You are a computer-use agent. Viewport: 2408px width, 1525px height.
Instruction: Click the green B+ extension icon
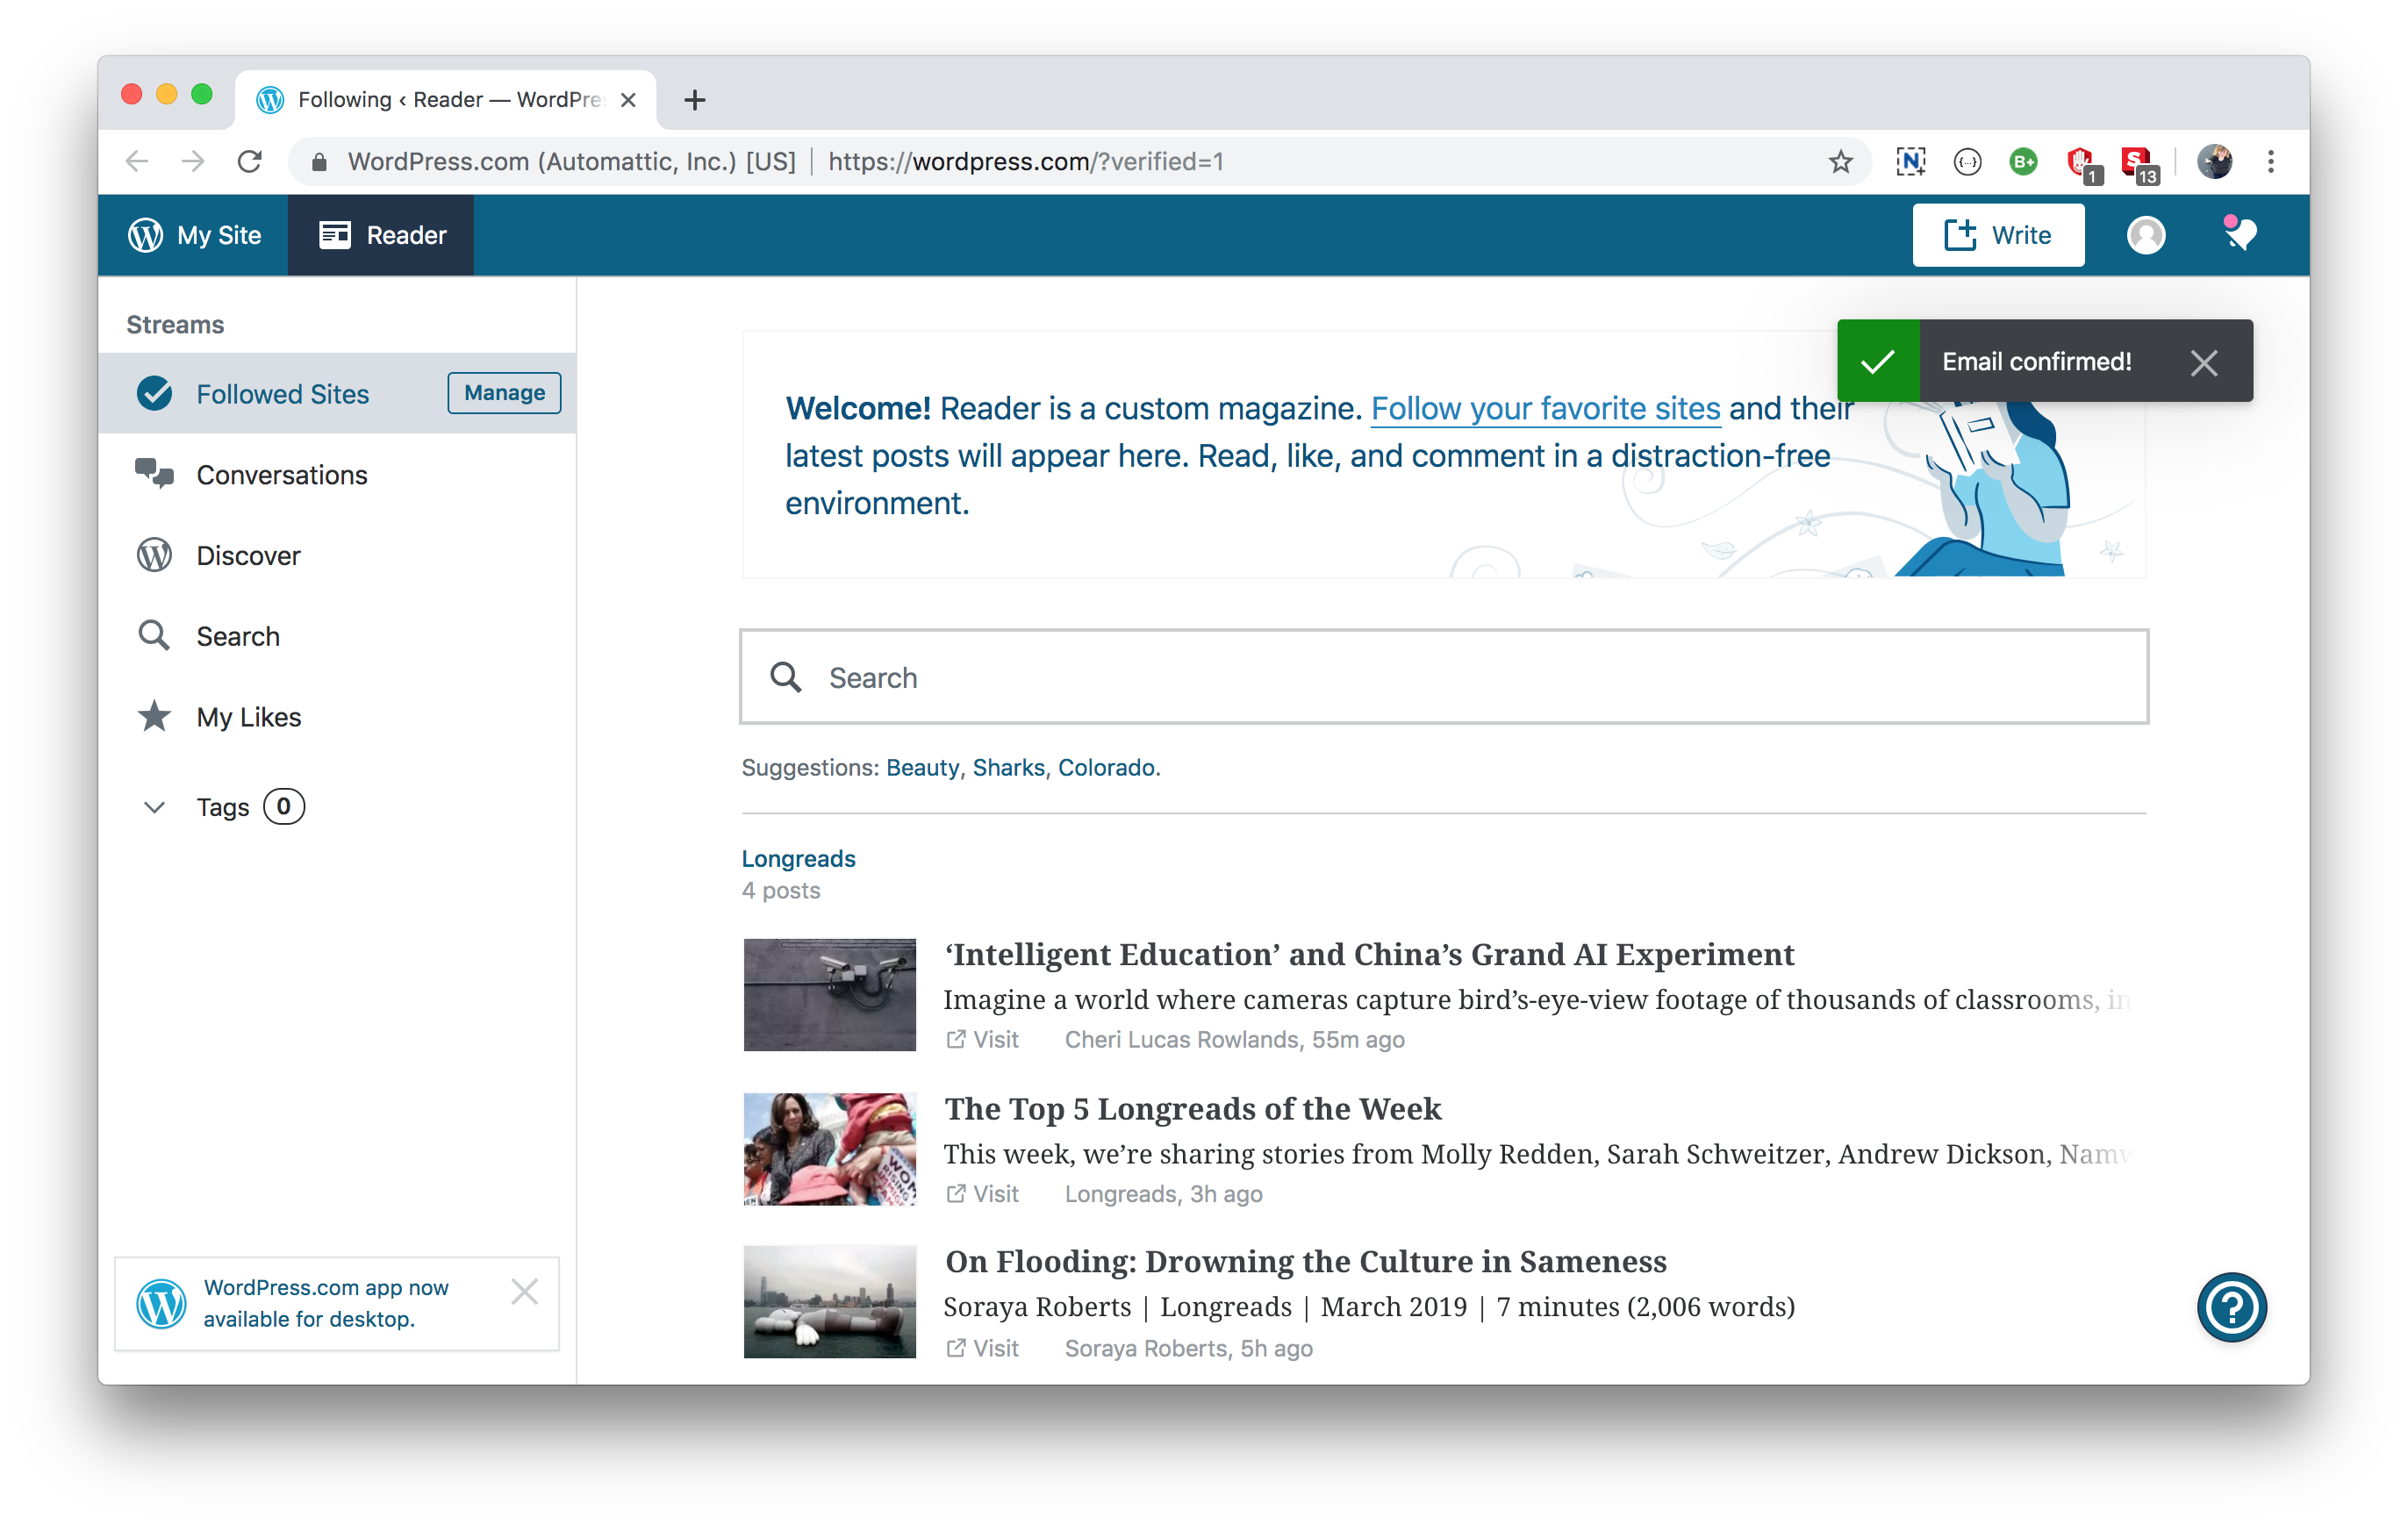(x=2023, y=161)
